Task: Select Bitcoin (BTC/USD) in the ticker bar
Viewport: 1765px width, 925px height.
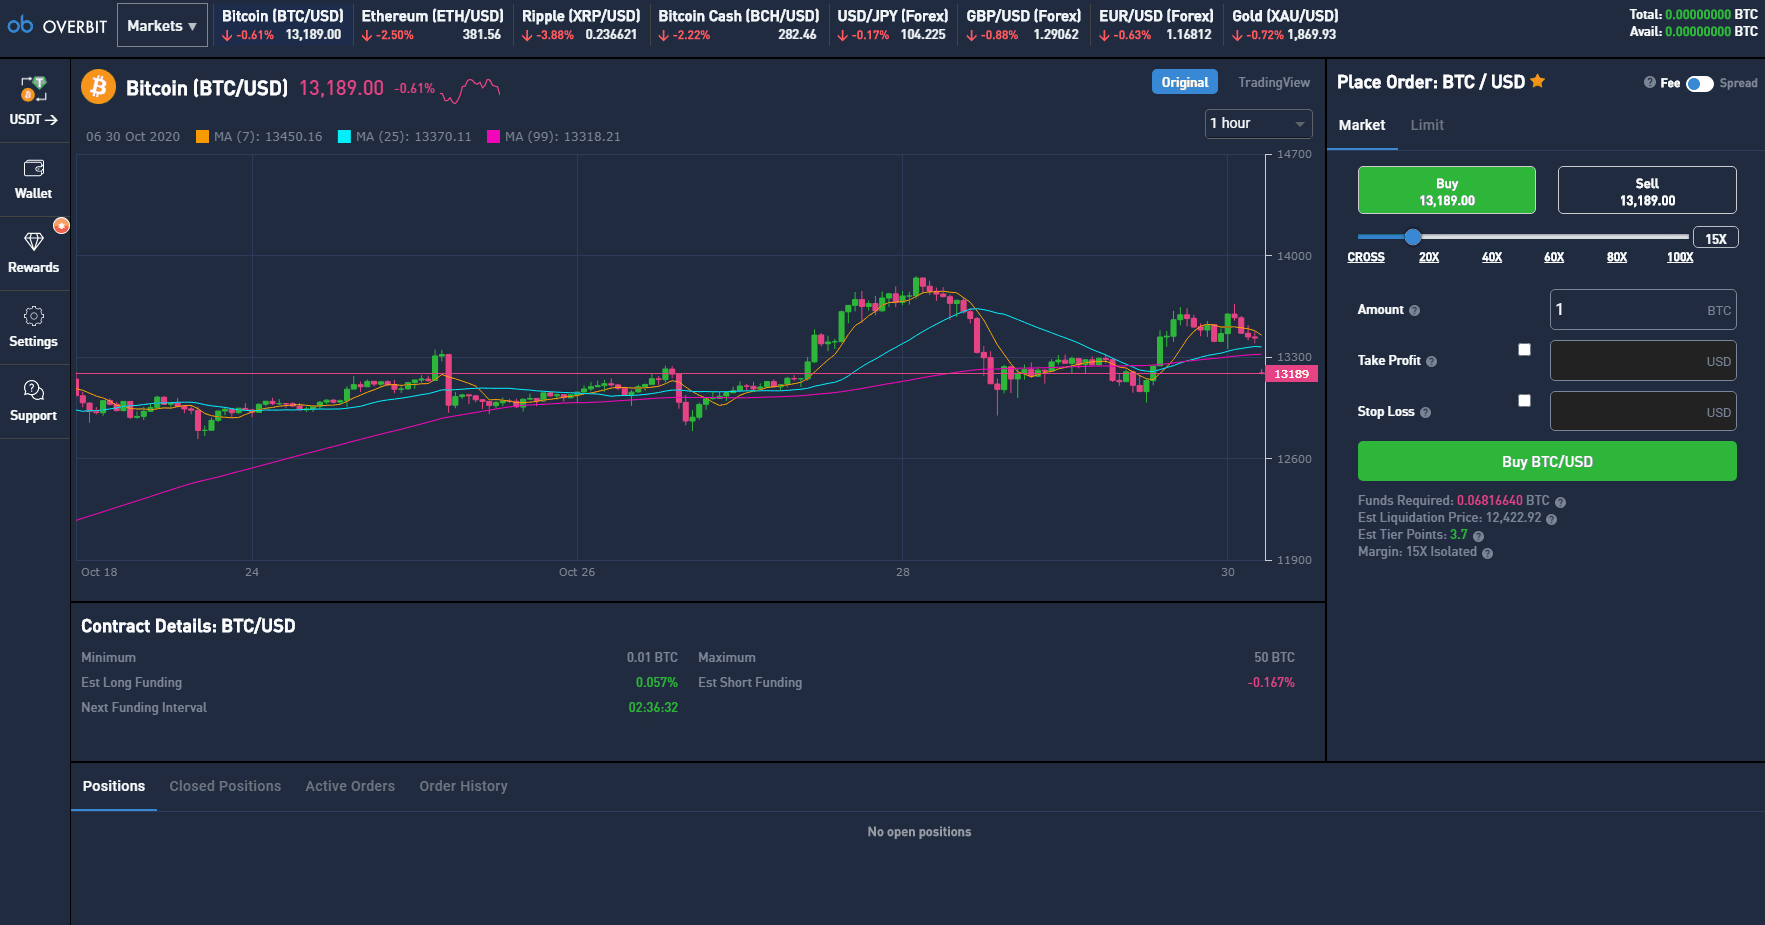Action: coord(282,25)
